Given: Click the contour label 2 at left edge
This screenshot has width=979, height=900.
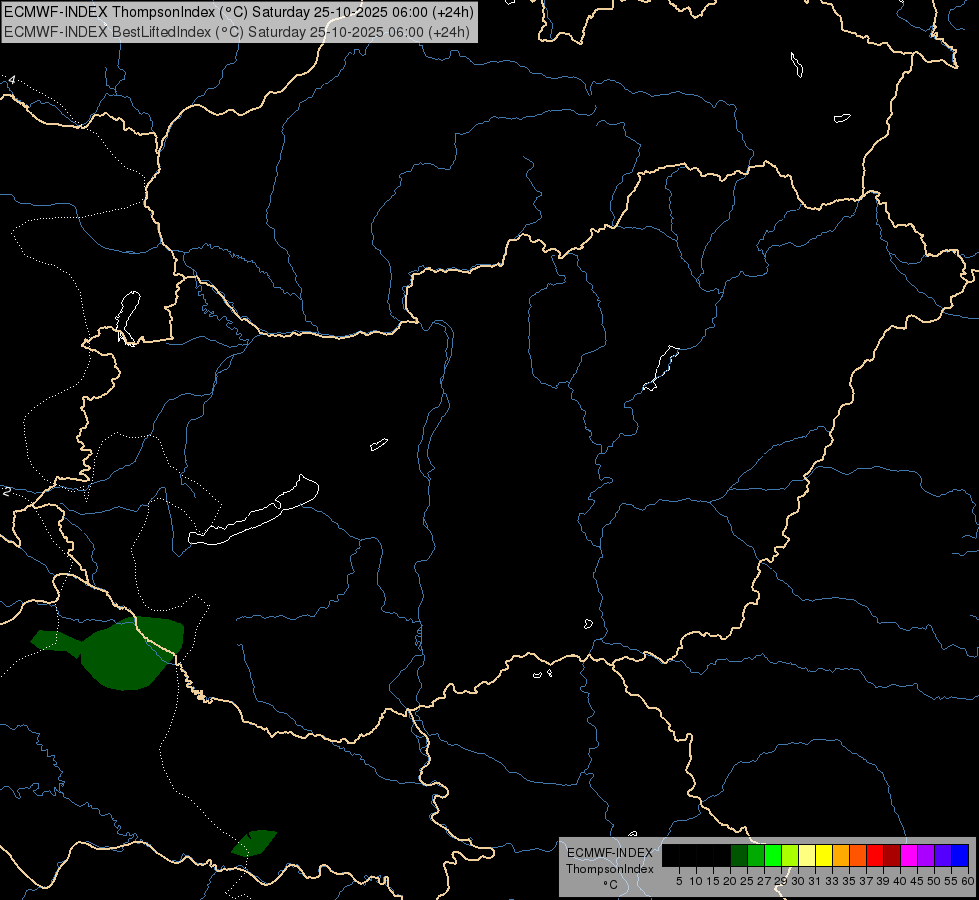Looking at the screenshot, I should click(6, 492).
